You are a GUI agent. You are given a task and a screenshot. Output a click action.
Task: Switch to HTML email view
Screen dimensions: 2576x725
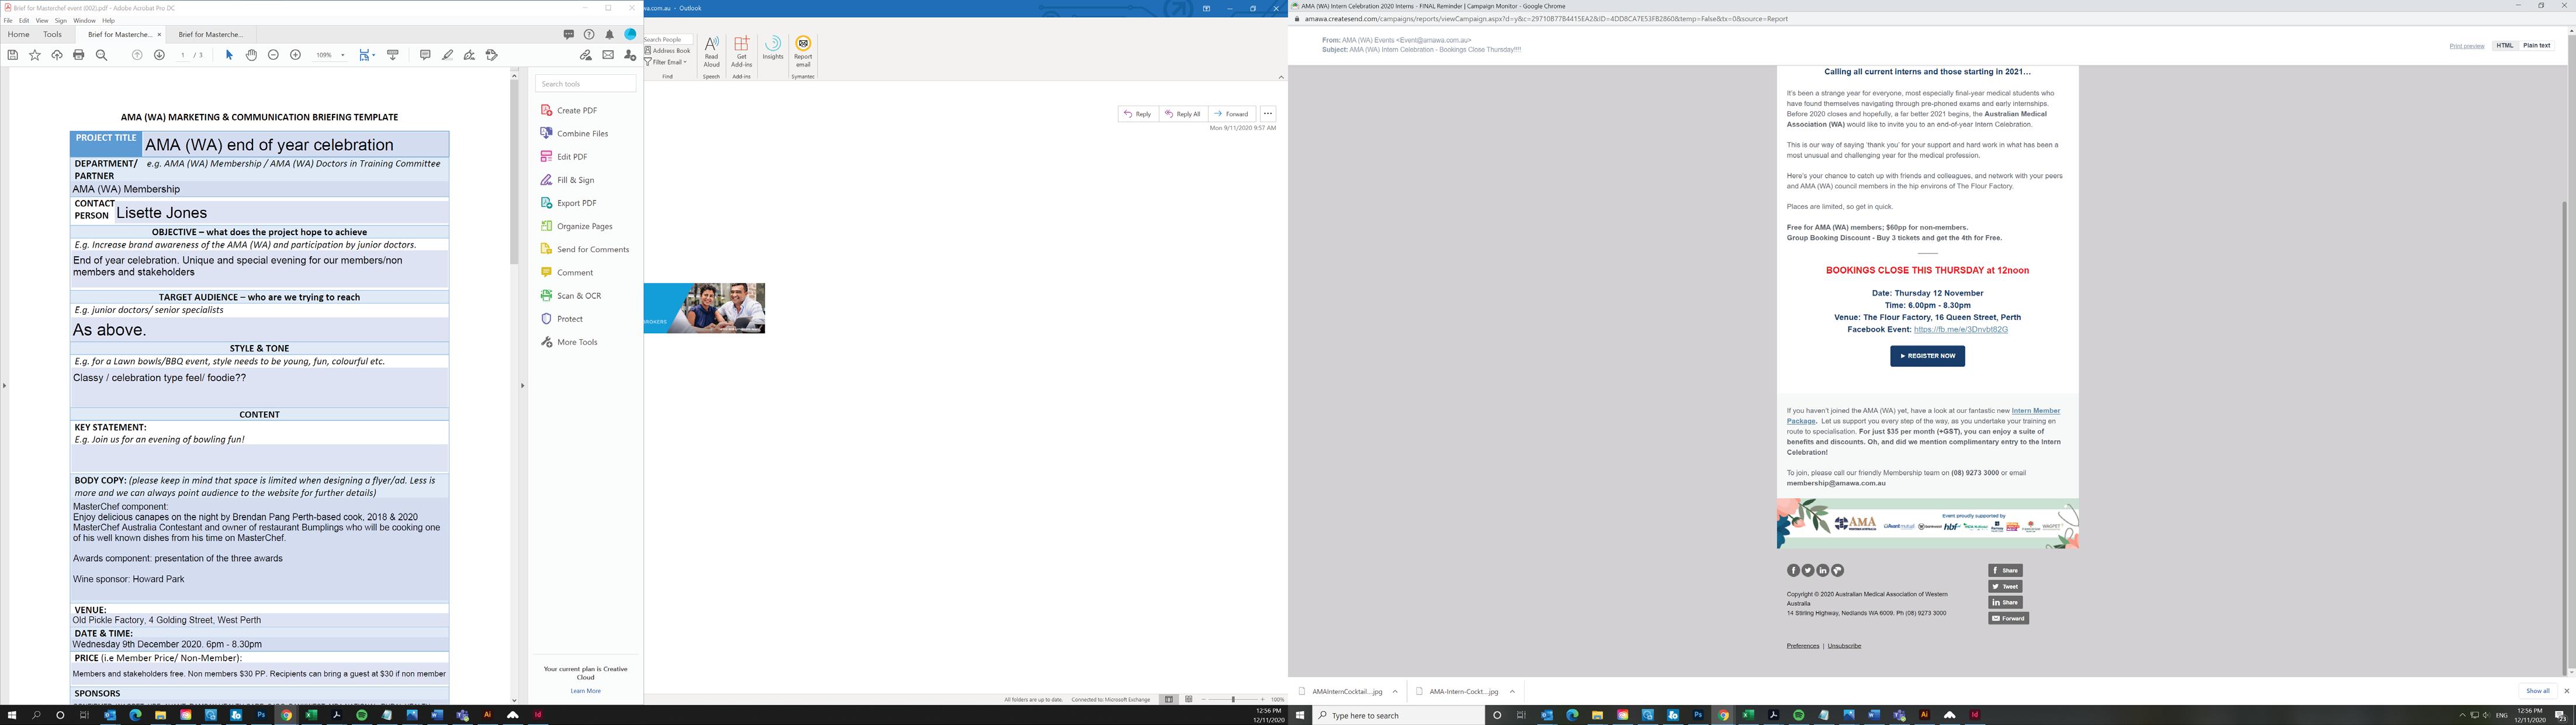click(x=2504, y=45)
